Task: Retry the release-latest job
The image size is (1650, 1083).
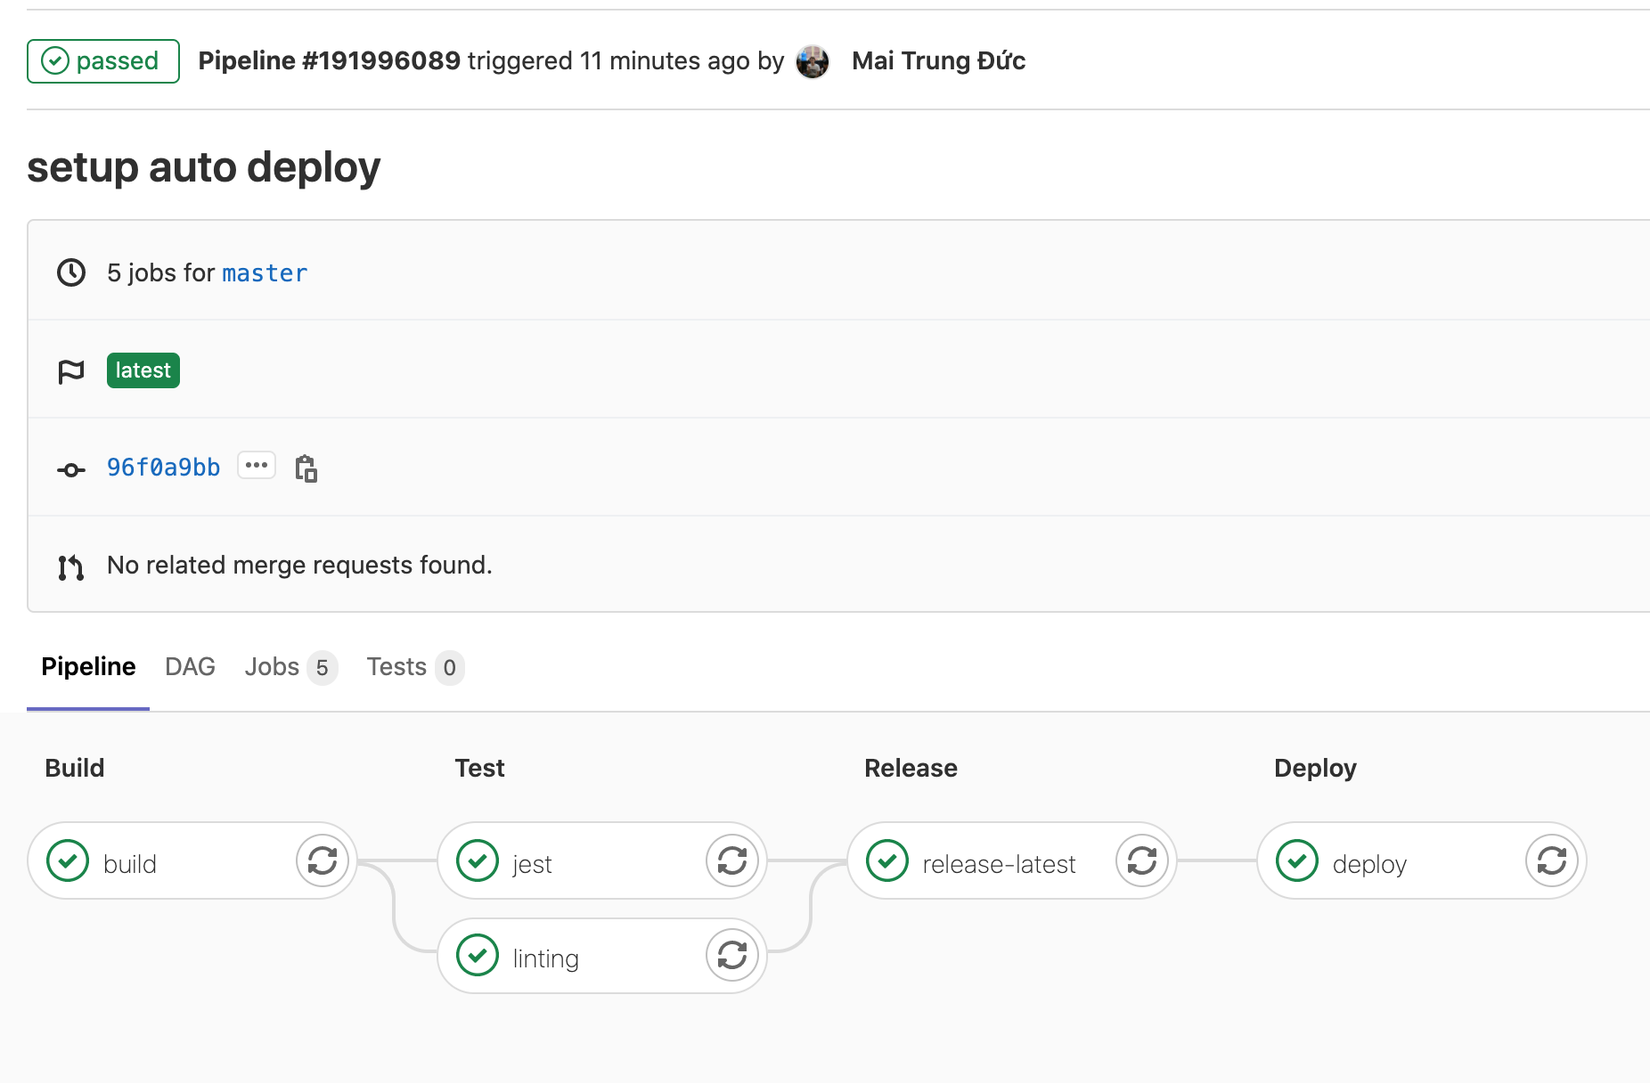Action: [1142, 861]
